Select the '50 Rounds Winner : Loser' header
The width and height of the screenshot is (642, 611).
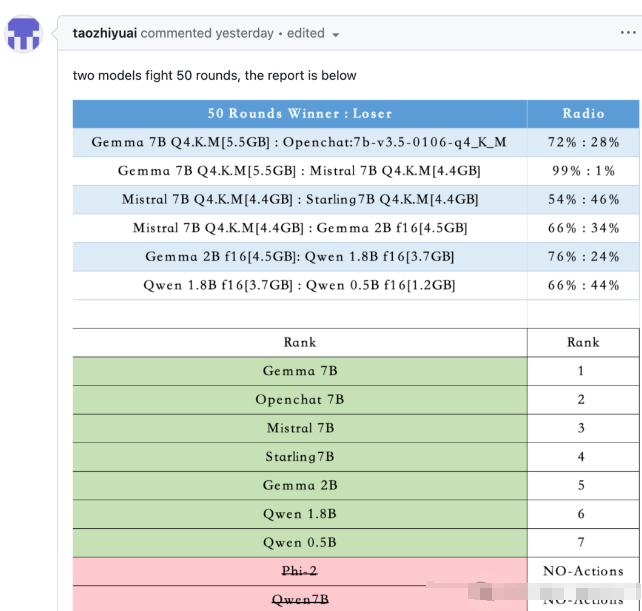pos(300,113)
